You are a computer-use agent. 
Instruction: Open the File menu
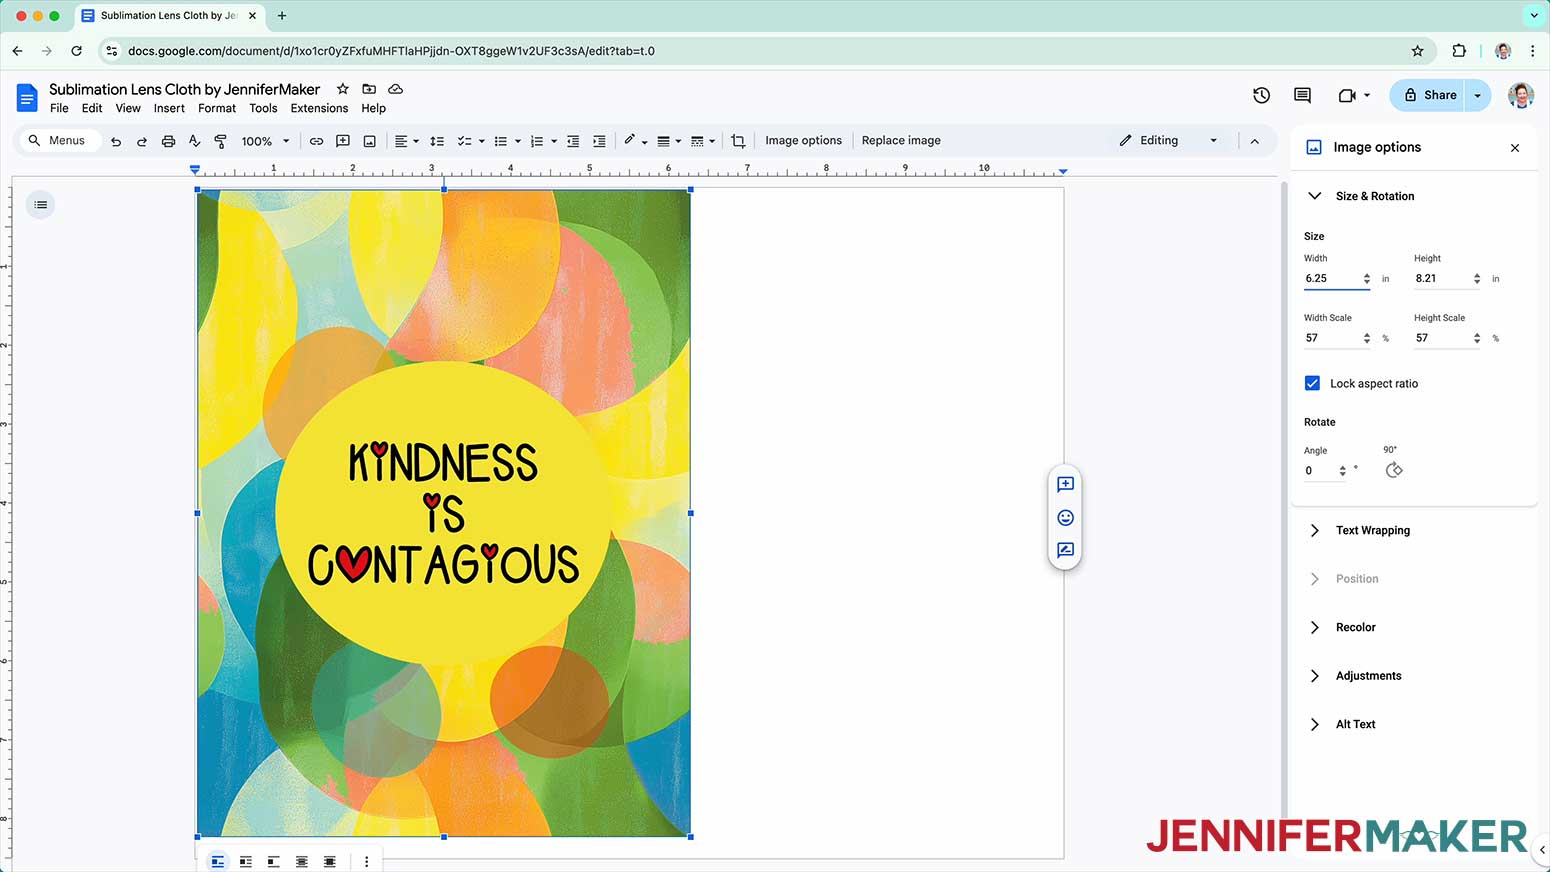click(59, 108)
